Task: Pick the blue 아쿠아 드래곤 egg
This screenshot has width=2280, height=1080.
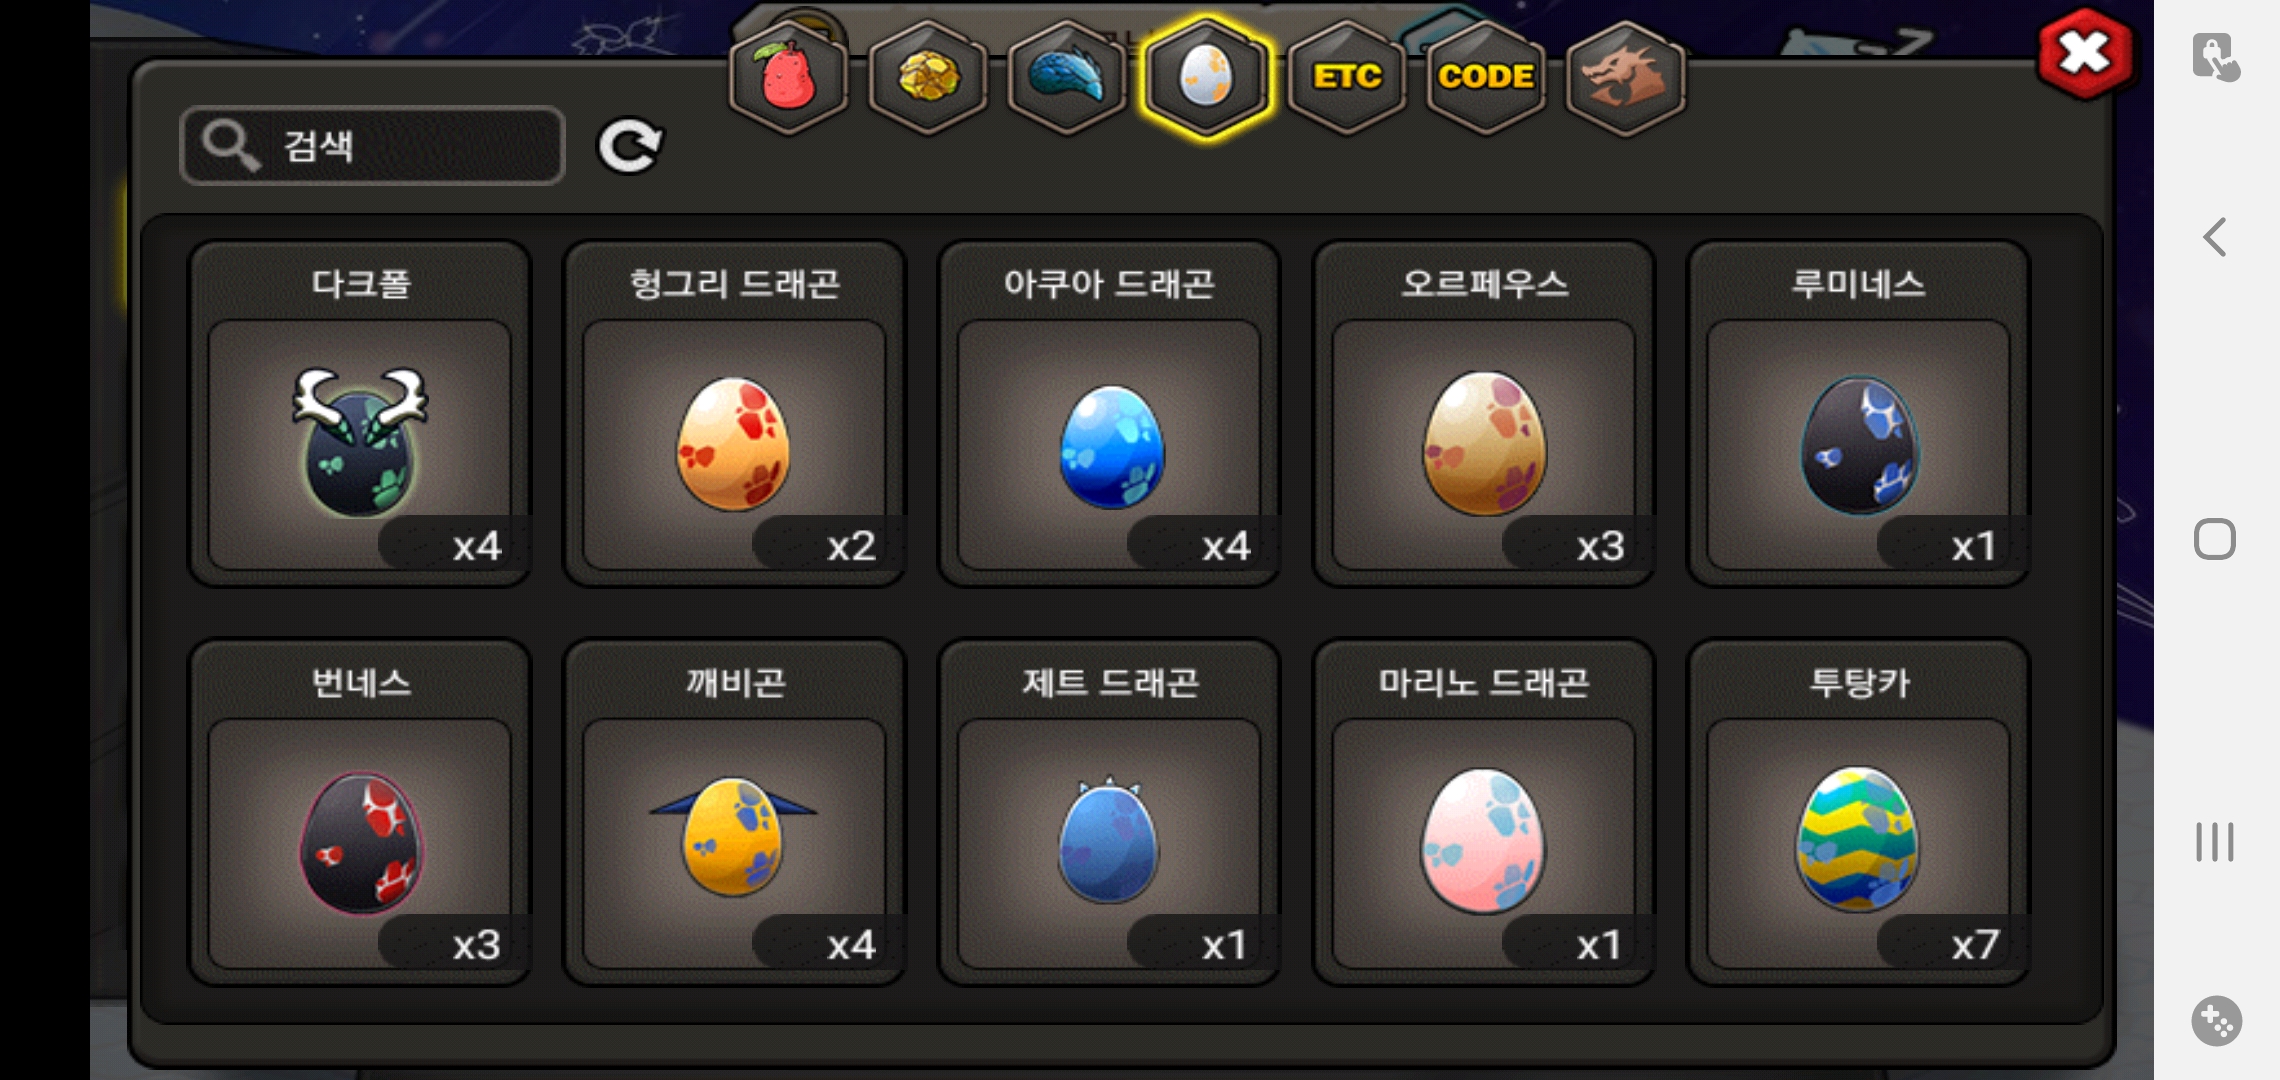Action: pyautogui.click(x=1109, y=413)
